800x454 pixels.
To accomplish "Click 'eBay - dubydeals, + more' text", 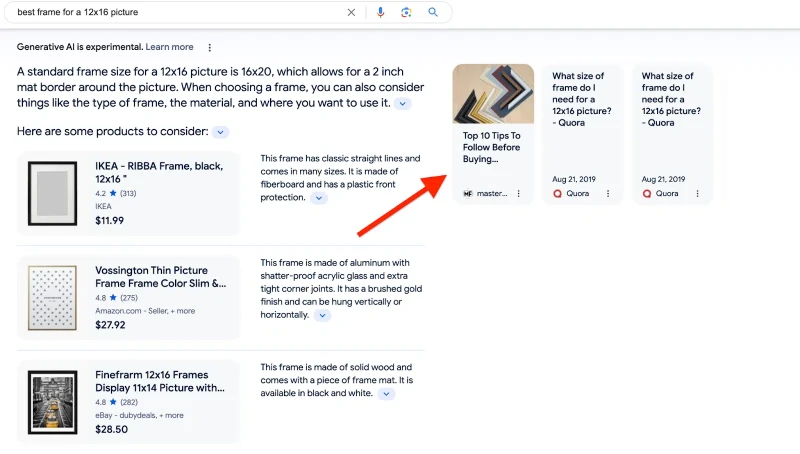I will [x=139, y=416].
